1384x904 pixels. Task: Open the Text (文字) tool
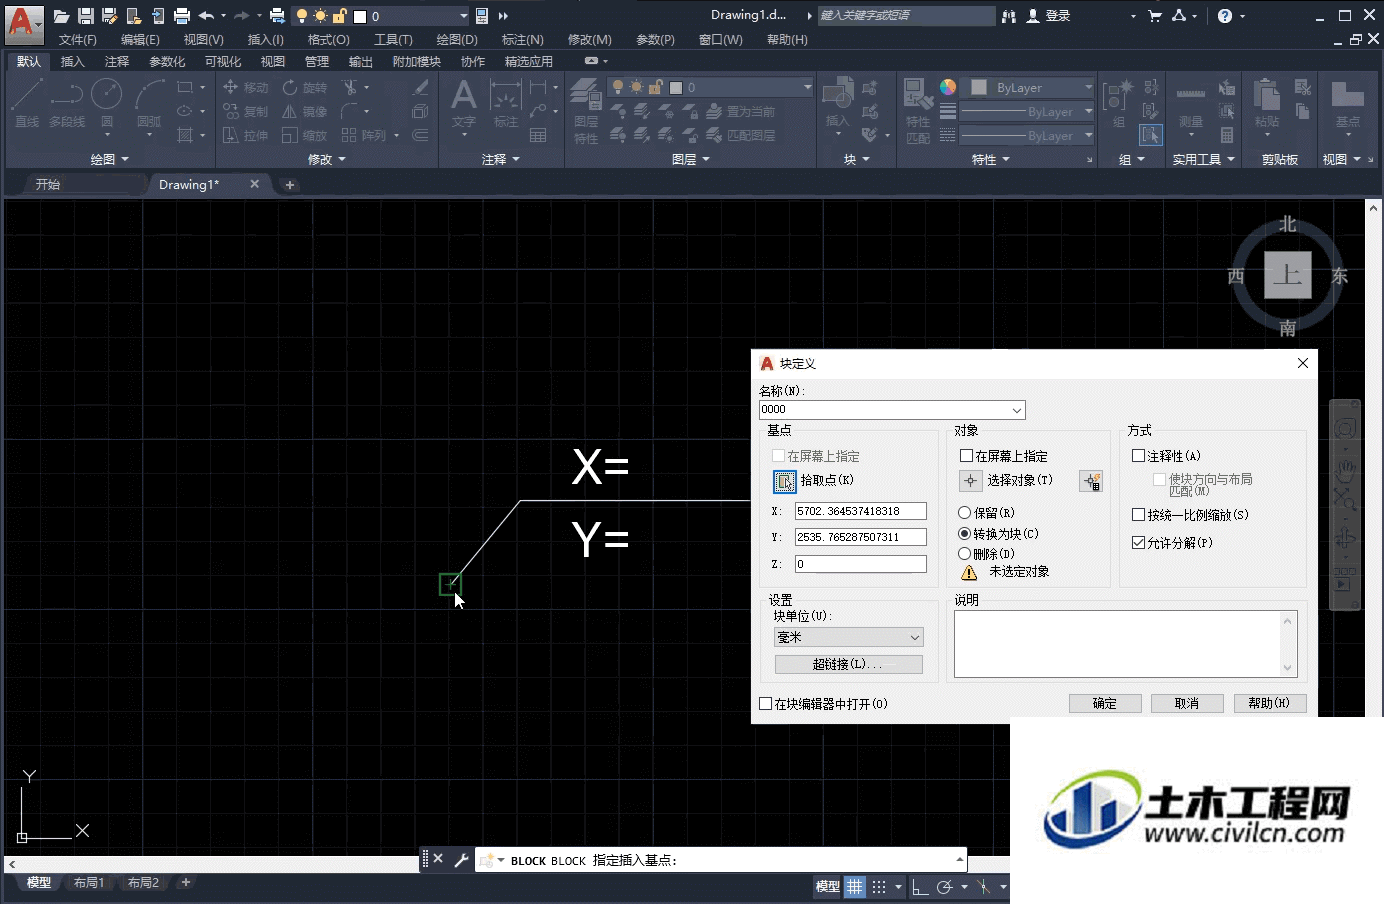coord(464,104)
